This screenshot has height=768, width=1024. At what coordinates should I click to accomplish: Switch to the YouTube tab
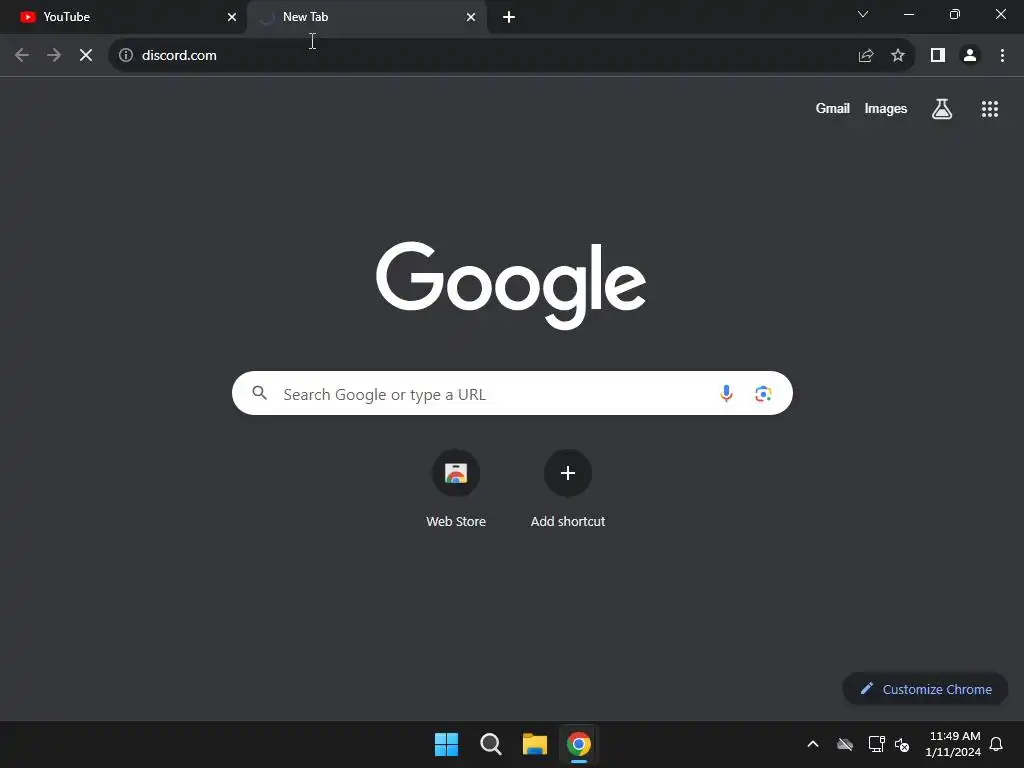click(123, 17)
